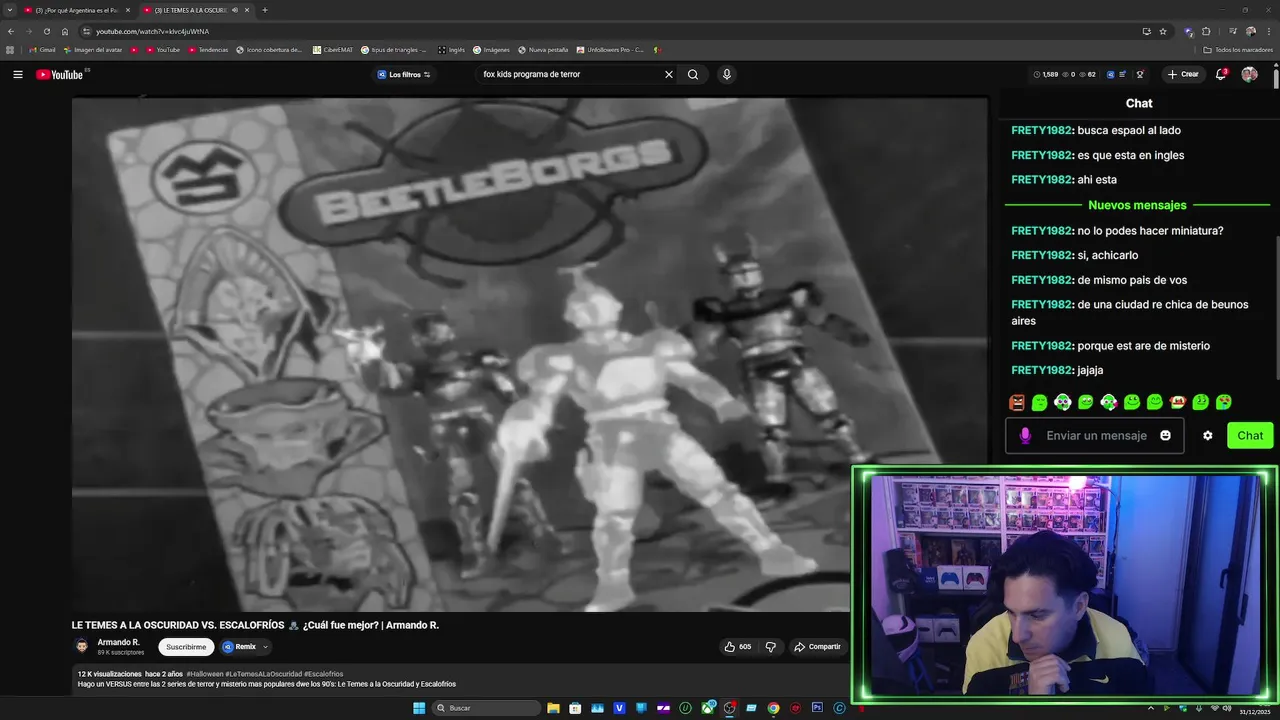This screenshot has height=720, width=1280.
Task: Bookmark this page with the star
Action: [x=1163, y=31]
